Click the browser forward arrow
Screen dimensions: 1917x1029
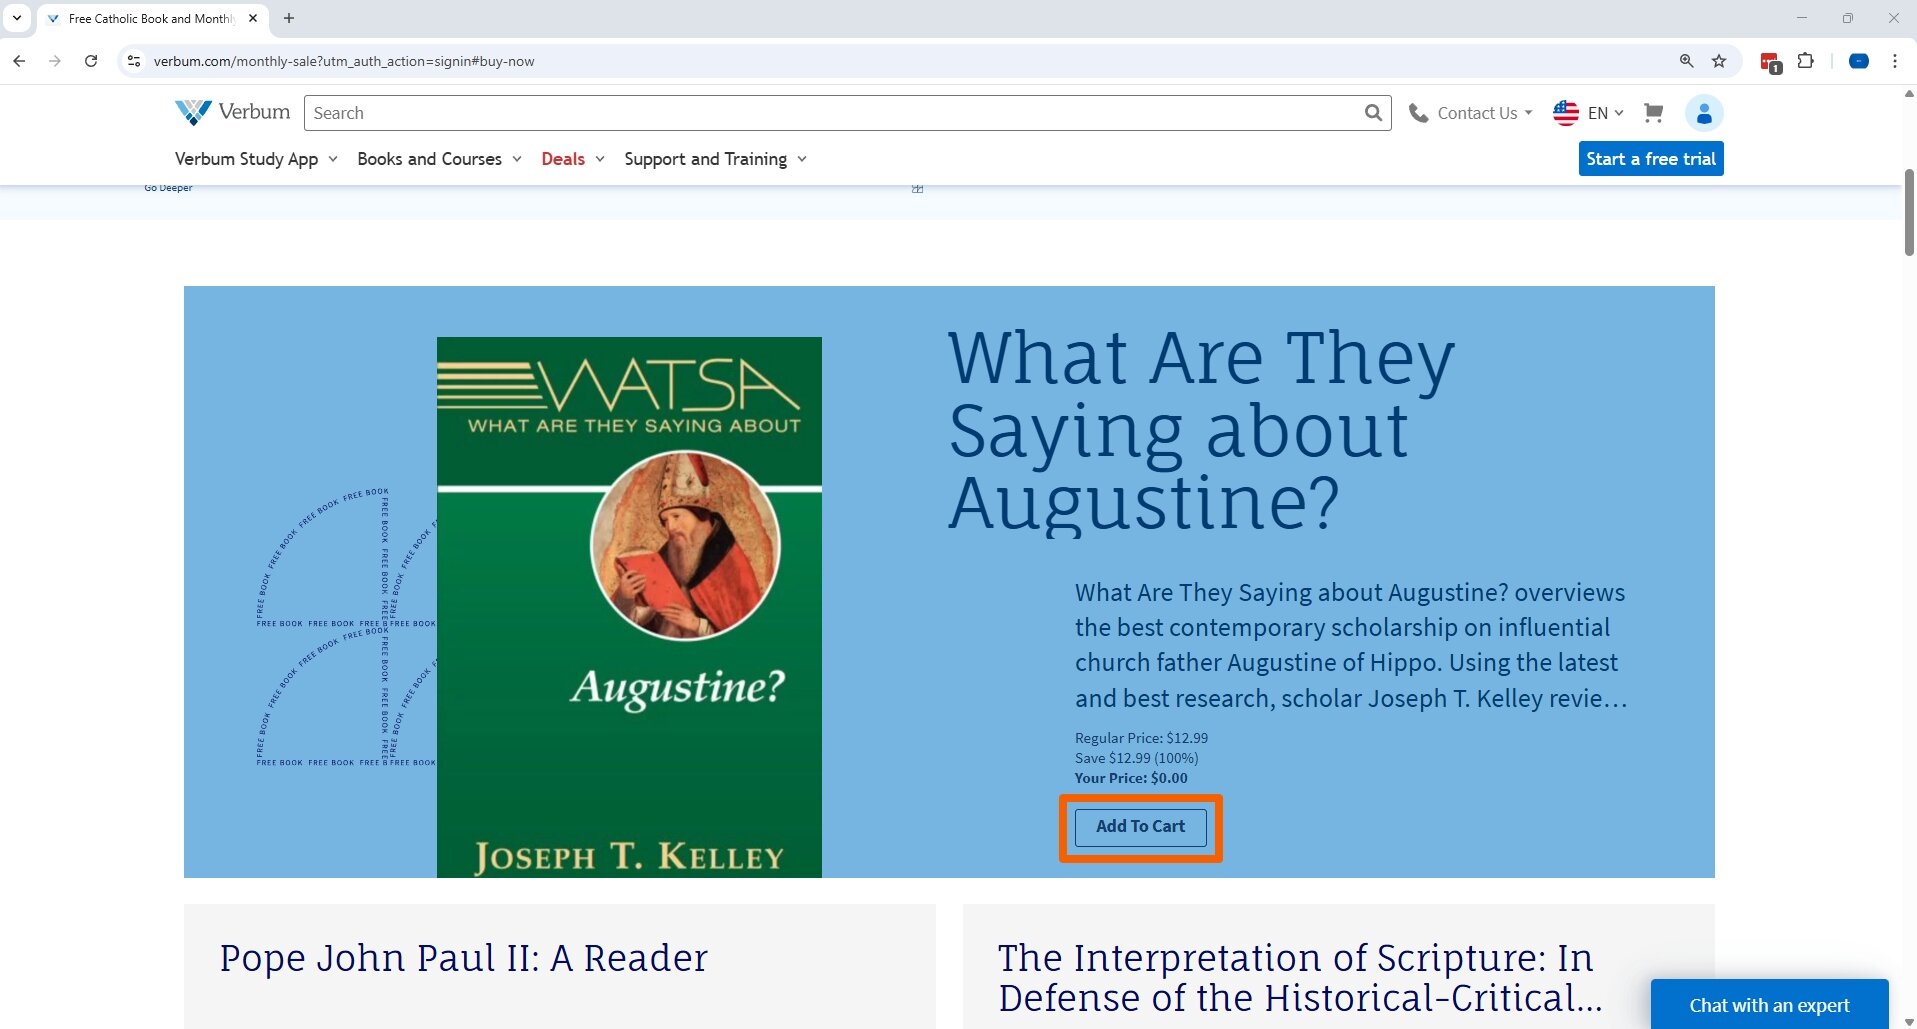tap(55, 61)
